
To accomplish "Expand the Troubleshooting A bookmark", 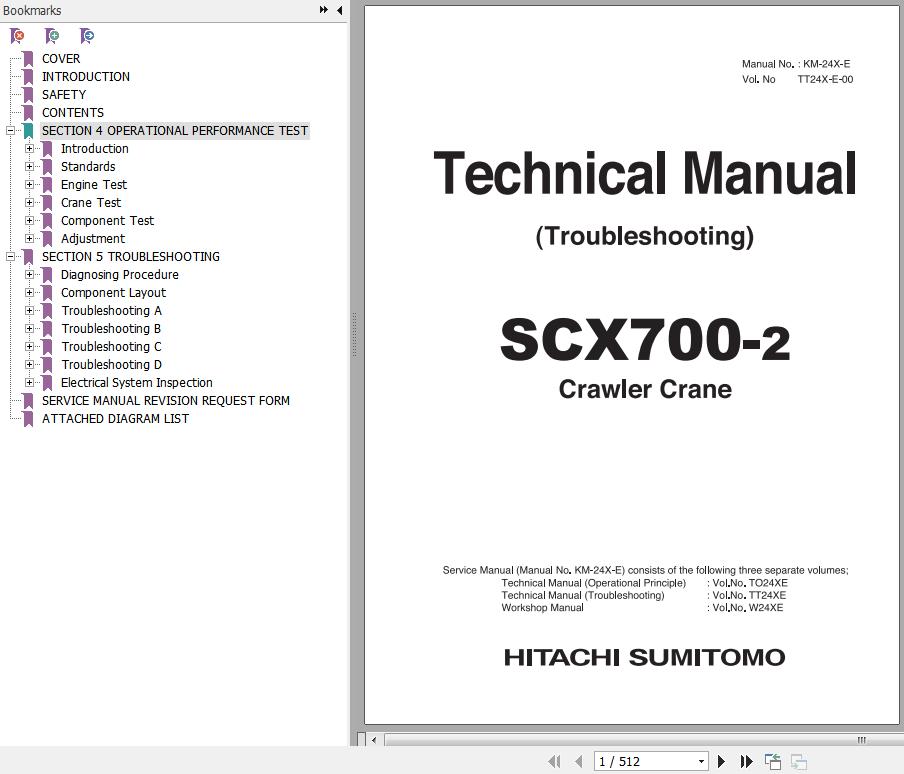I will point(30,311).
